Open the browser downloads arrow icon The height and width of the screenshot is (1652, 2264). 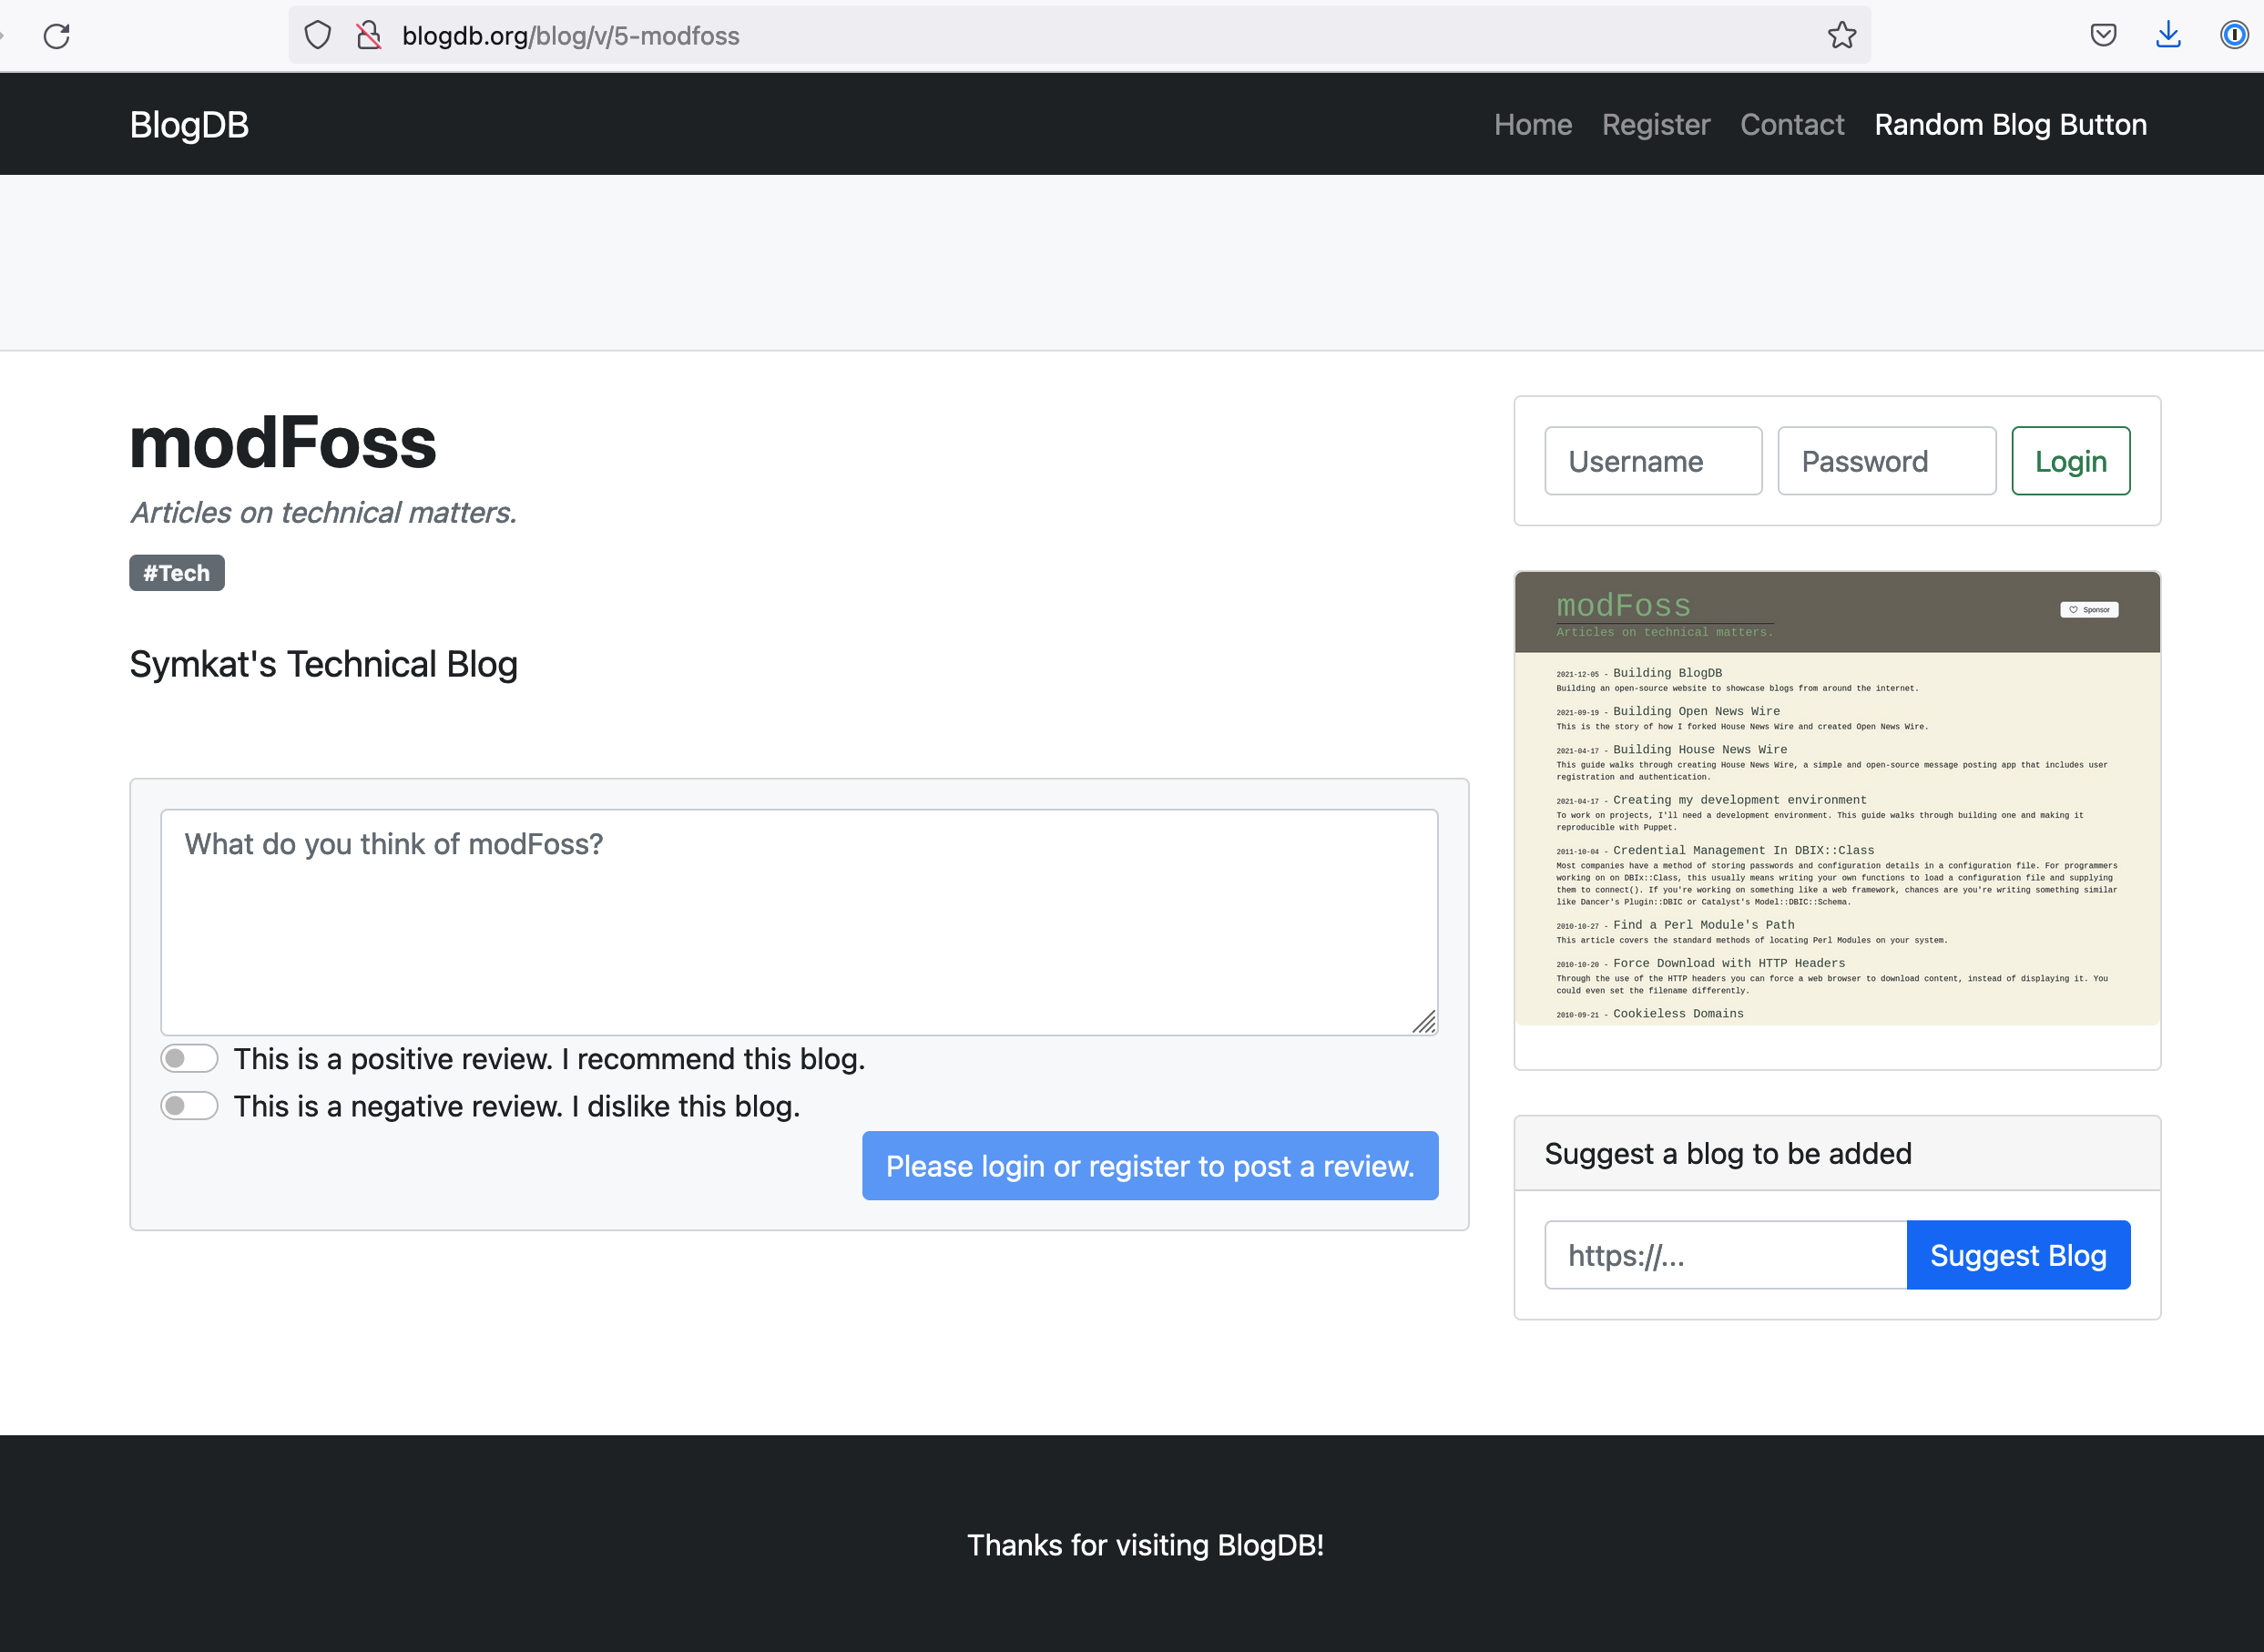tap(2168, 36)
